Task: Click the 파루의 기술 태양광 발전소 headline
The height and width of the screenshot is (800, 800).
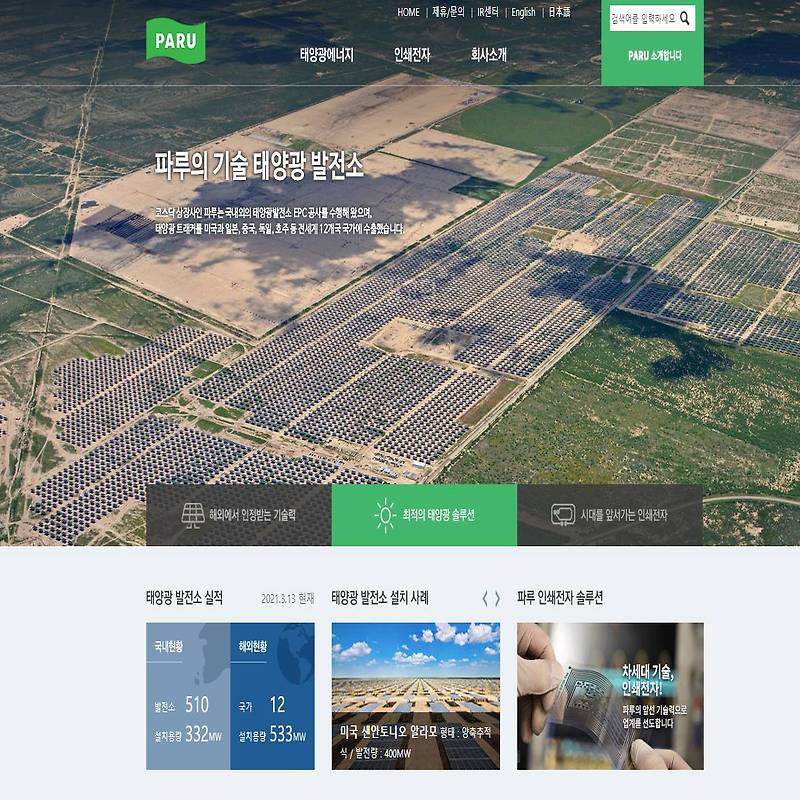Action: [259, 166]
